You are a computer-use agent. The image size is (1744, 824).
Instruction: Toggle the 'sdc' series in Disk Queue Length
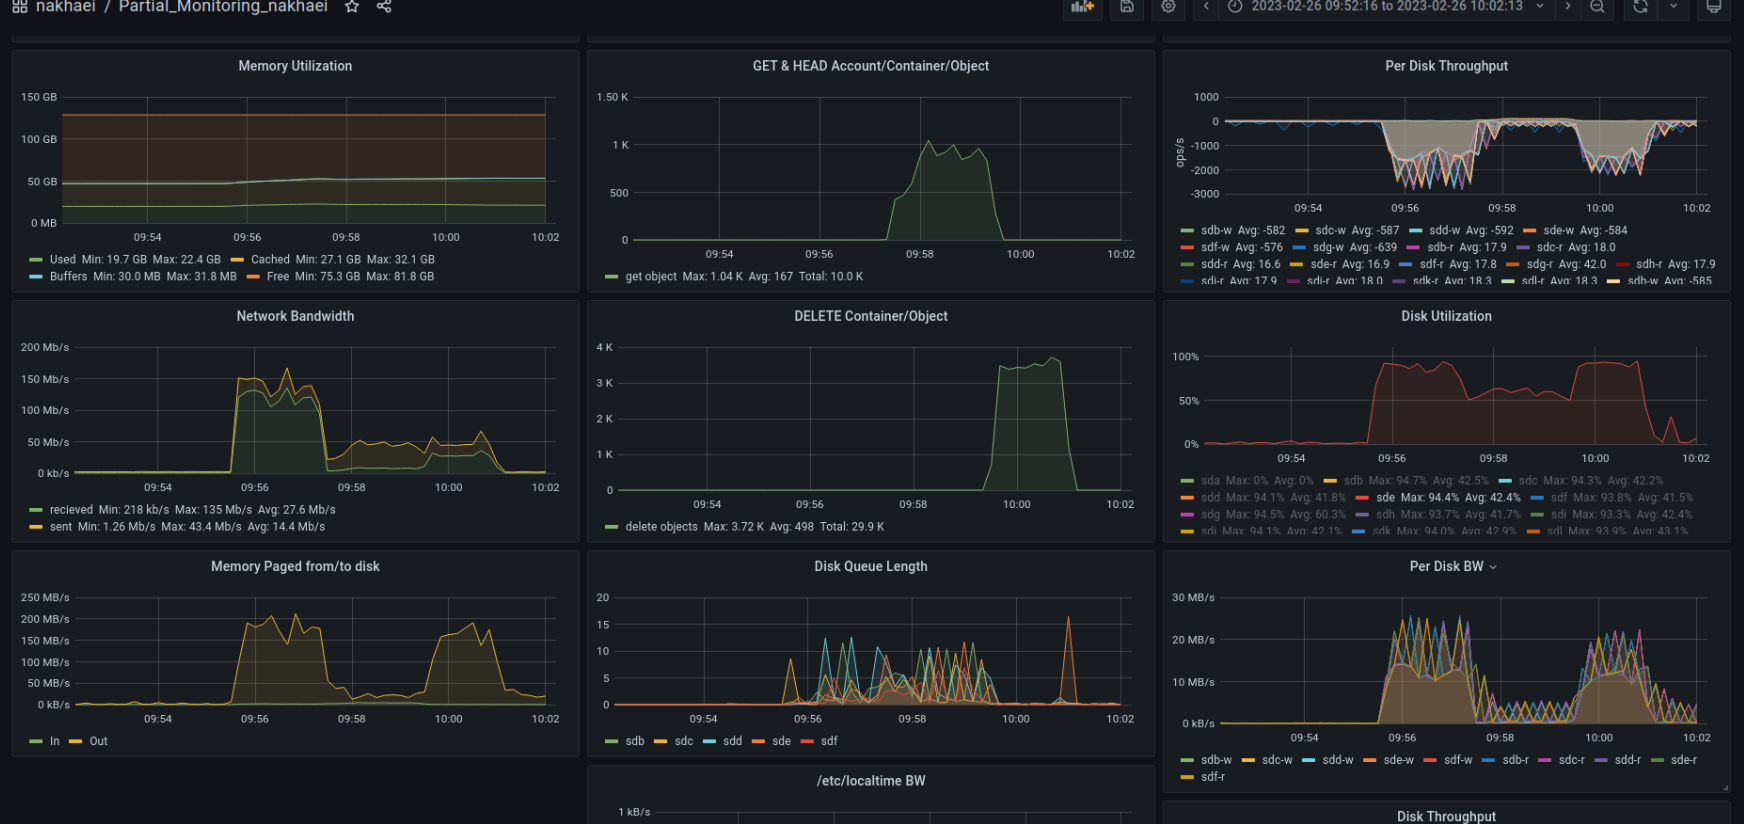[683, 741]
